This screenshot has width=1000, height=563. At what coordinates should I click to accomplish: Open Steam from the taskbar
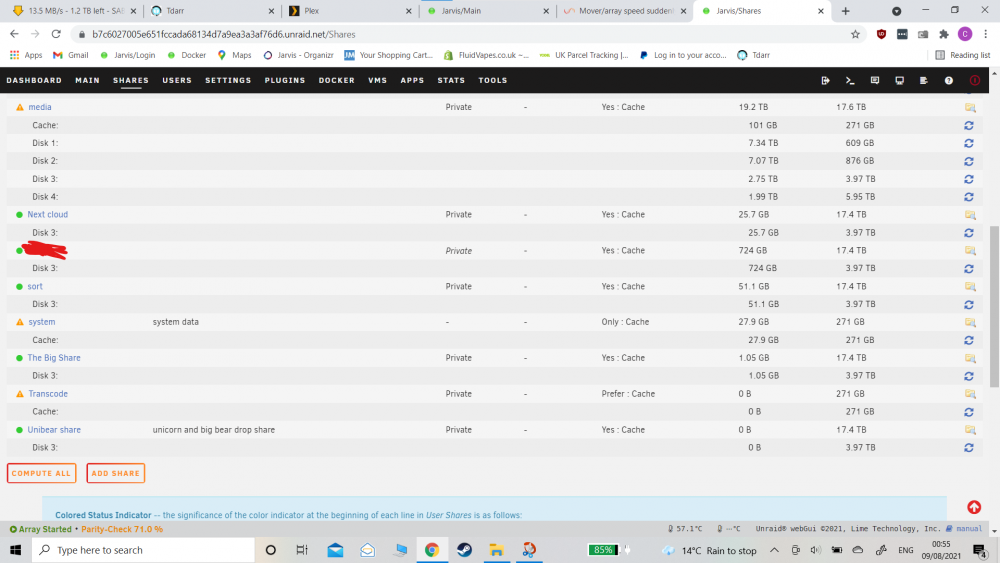(464, 550)
